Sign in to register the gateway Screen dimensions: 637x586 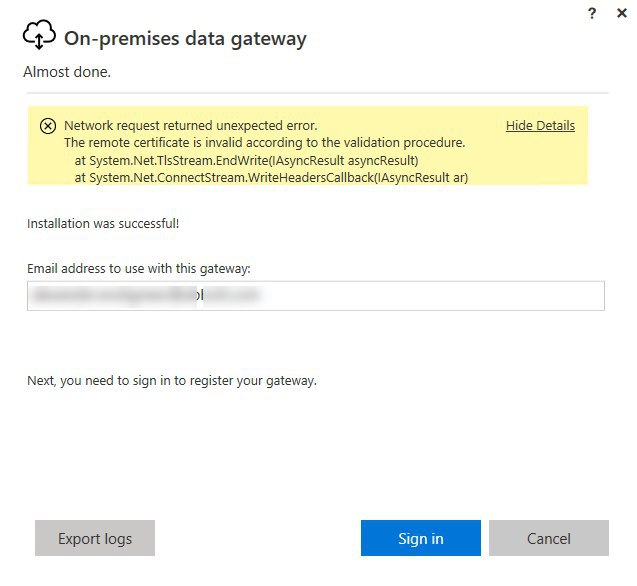coord(420,538)
